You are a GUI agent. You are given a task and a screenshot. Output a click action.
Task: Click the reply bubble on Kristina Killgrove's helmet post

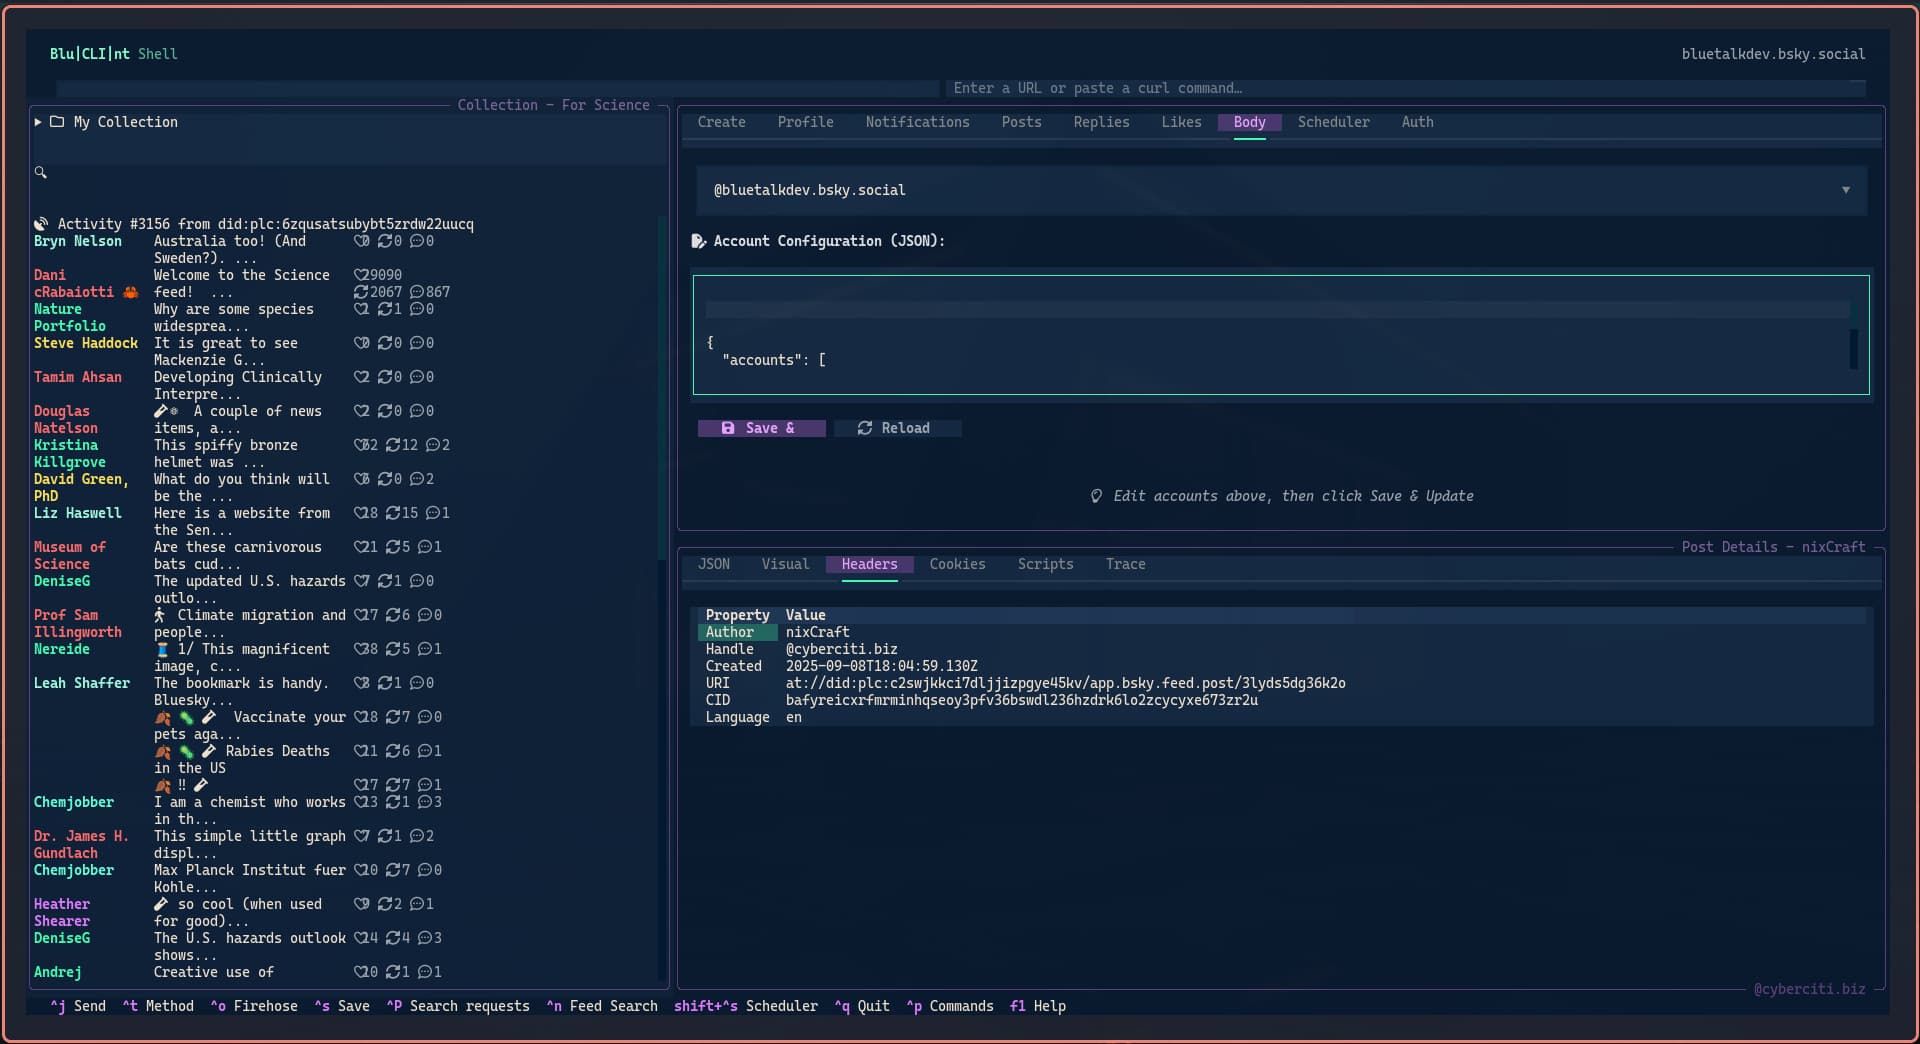[x=433, y=445]
